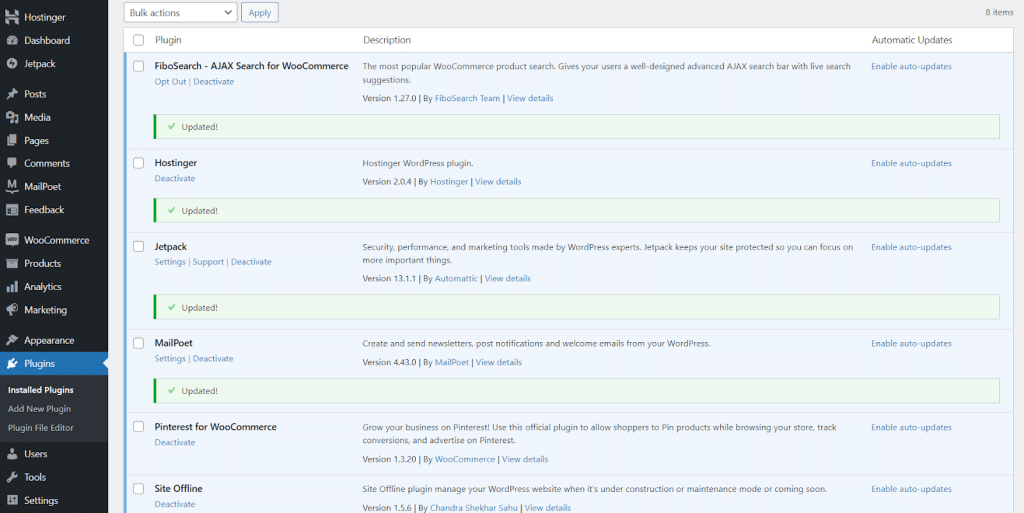Viewport: 1024px width, 513px height.
Task: View details of FiboSearch plugin
Action: point(530,98)
